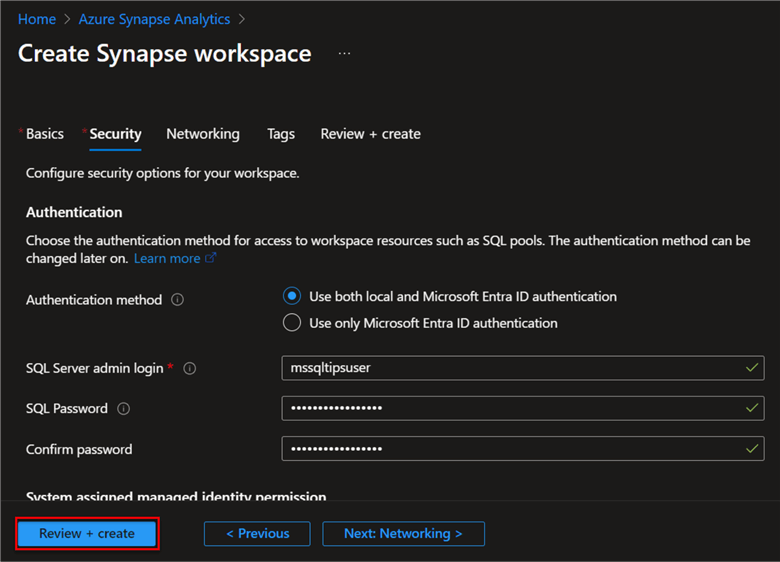Open the Review + create tab

pos(370,134)
